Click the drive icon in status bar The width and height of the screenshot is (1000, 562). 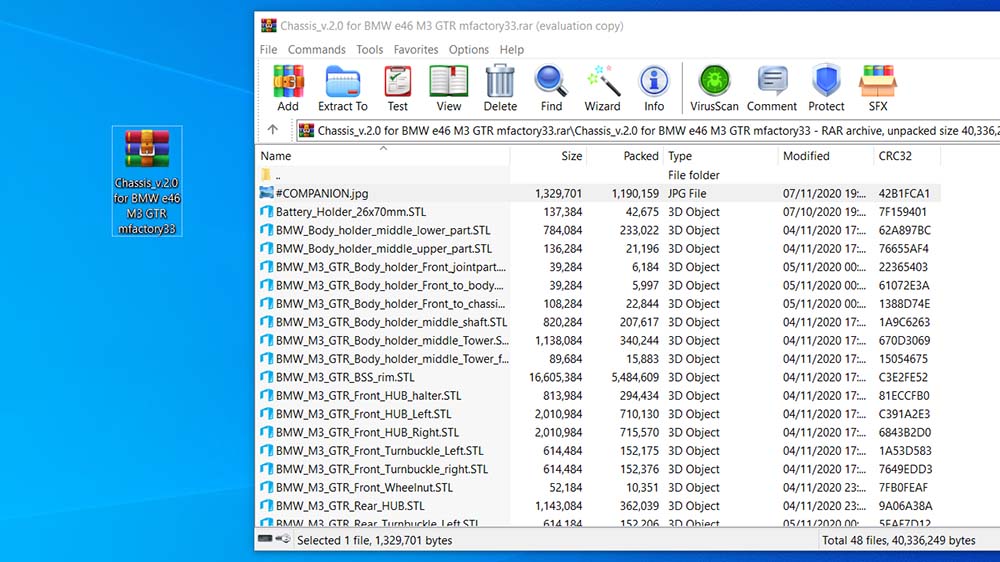265,539
